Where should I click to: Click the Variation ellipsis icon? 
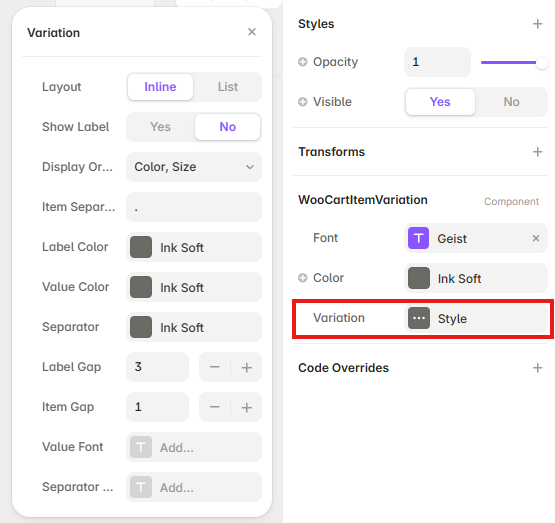tap(419, 318)
